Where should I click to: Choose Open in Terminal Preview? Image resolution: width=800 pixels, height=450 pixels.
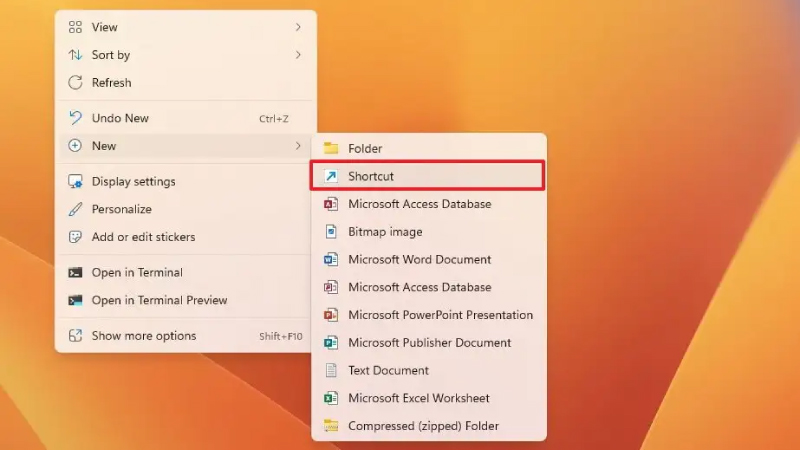click(185, 300)
